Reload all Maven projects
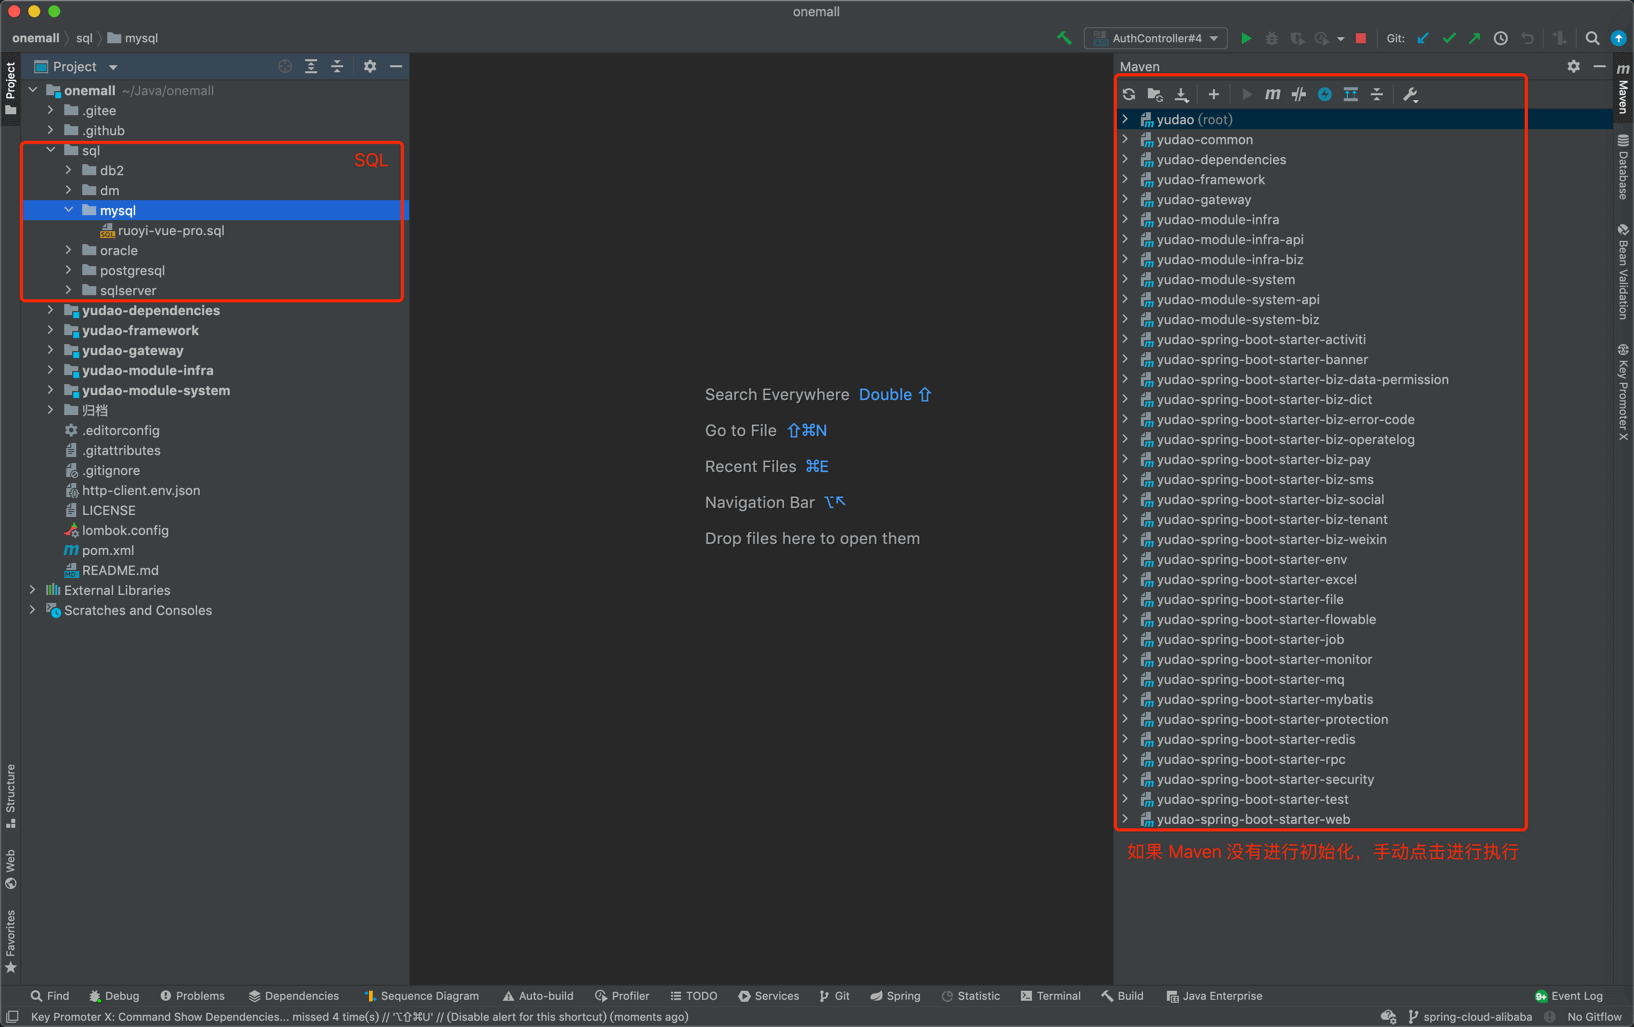Screen dimensions: 1634x1027 [1129, 94]
